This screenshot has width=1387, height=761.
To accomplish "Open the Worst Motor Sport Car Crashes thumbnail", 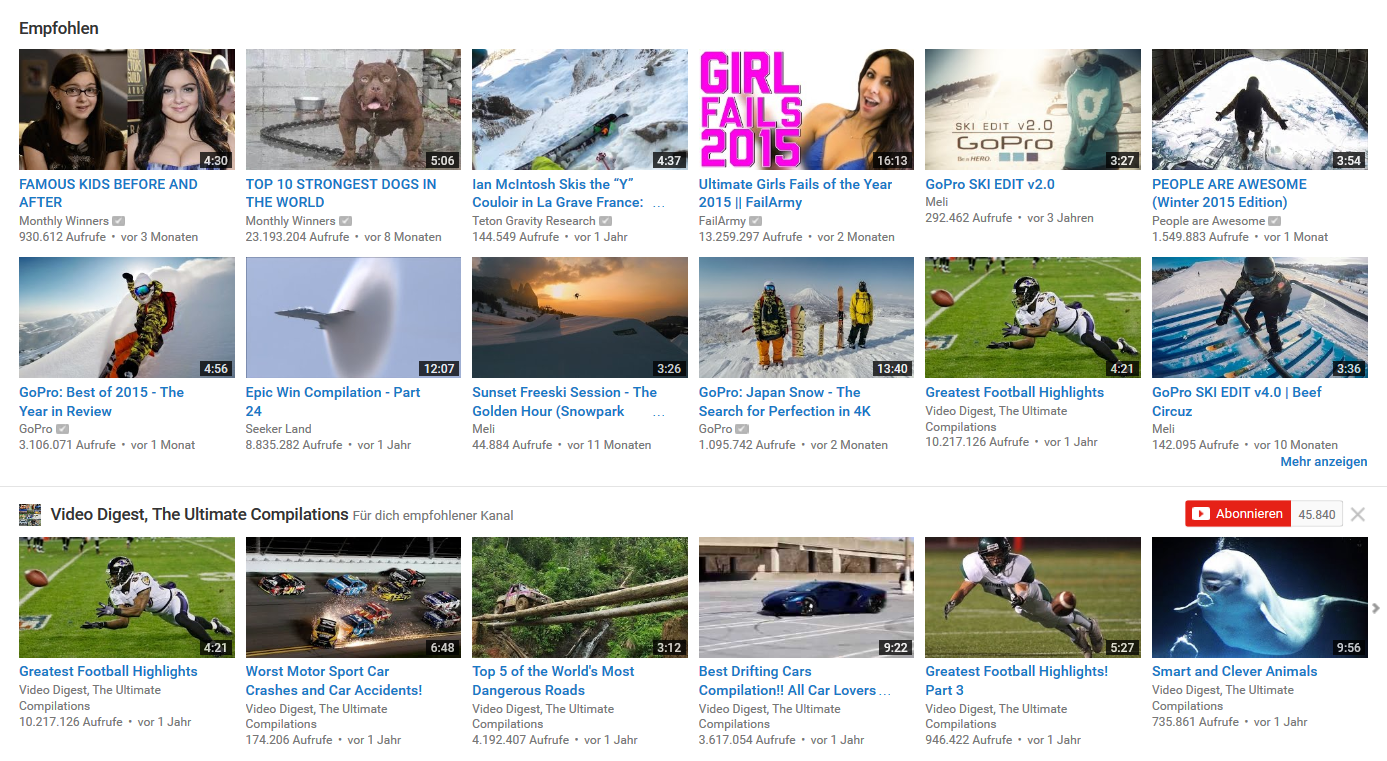I will [354, 597].
